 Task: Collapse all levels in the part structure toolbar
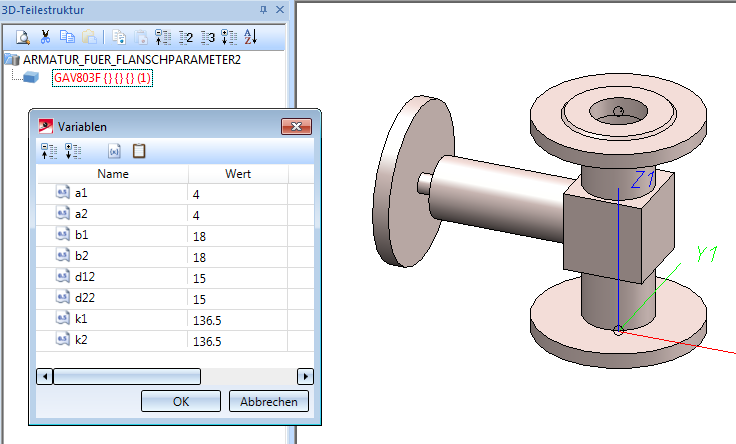(x=163, y=37)
